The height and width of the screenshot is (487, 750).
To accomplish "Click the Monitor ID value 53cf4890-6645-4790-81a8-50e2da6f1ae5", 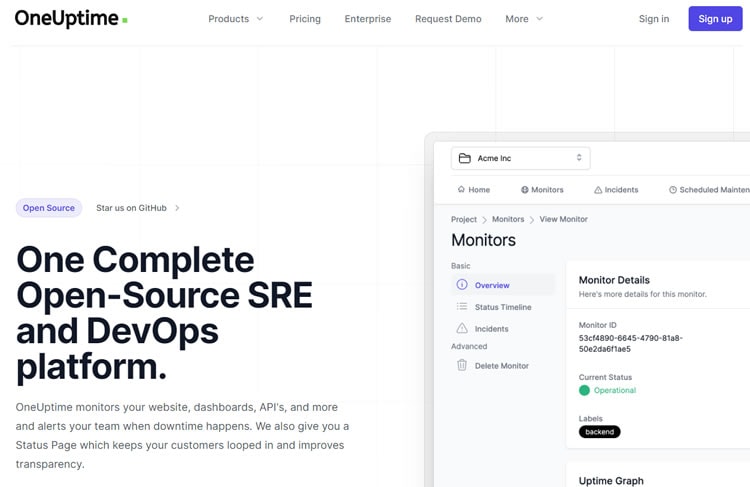I will click(630, 343).
